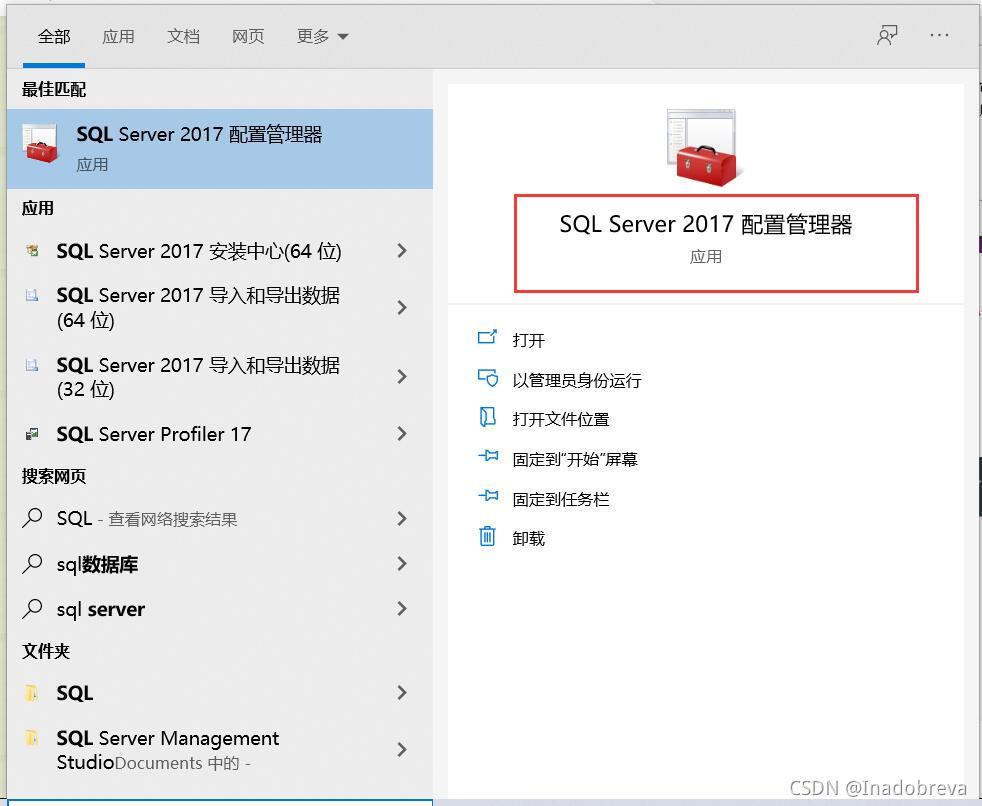The height and width of the screenshot is (806, 982).
Task: Expand arrow for 导入和导出数据 (32 位)
Action: [402, 377]
